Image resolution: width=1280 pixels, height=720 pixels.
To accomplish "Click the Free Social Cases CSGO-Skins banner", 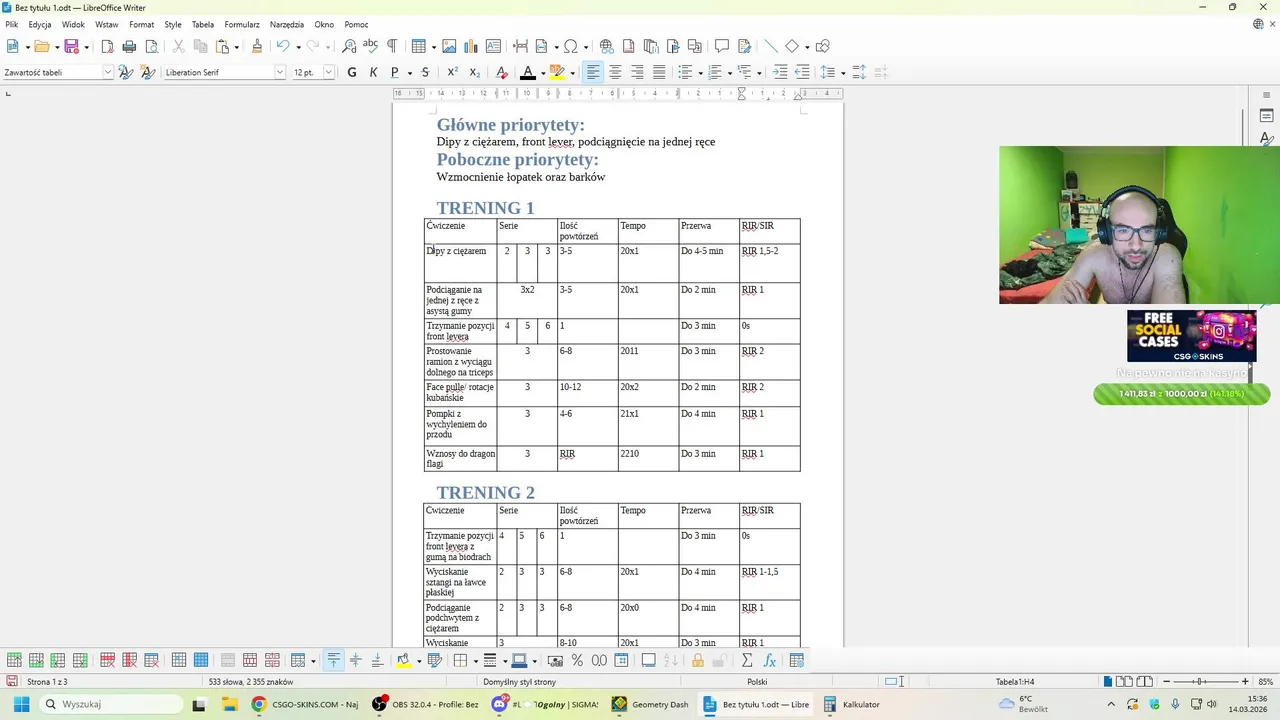I will point(1191,336).
